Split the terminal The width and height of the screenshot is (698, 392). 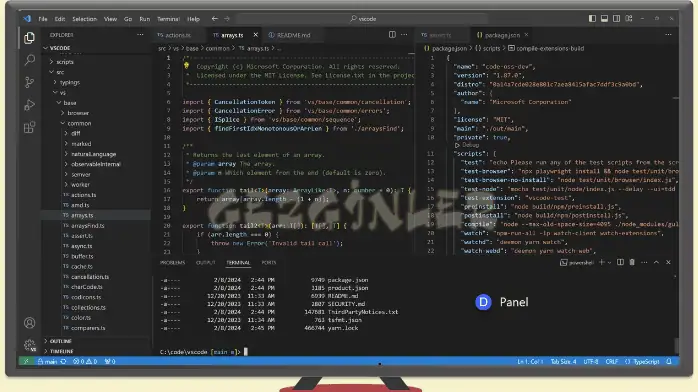[620, 263]
